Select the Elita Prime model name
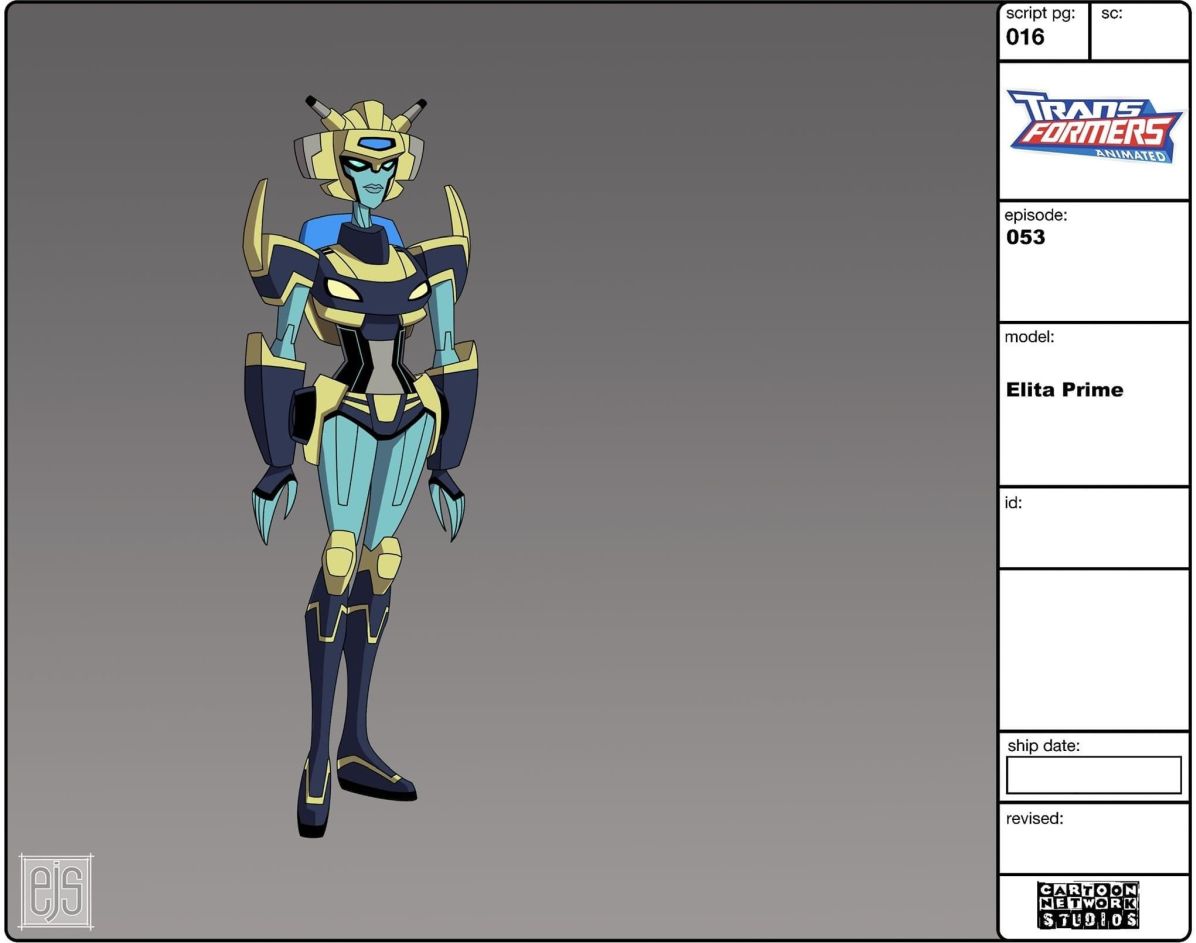The height and width of the screenshot is (943, 1196). [x=1064, y=390]
